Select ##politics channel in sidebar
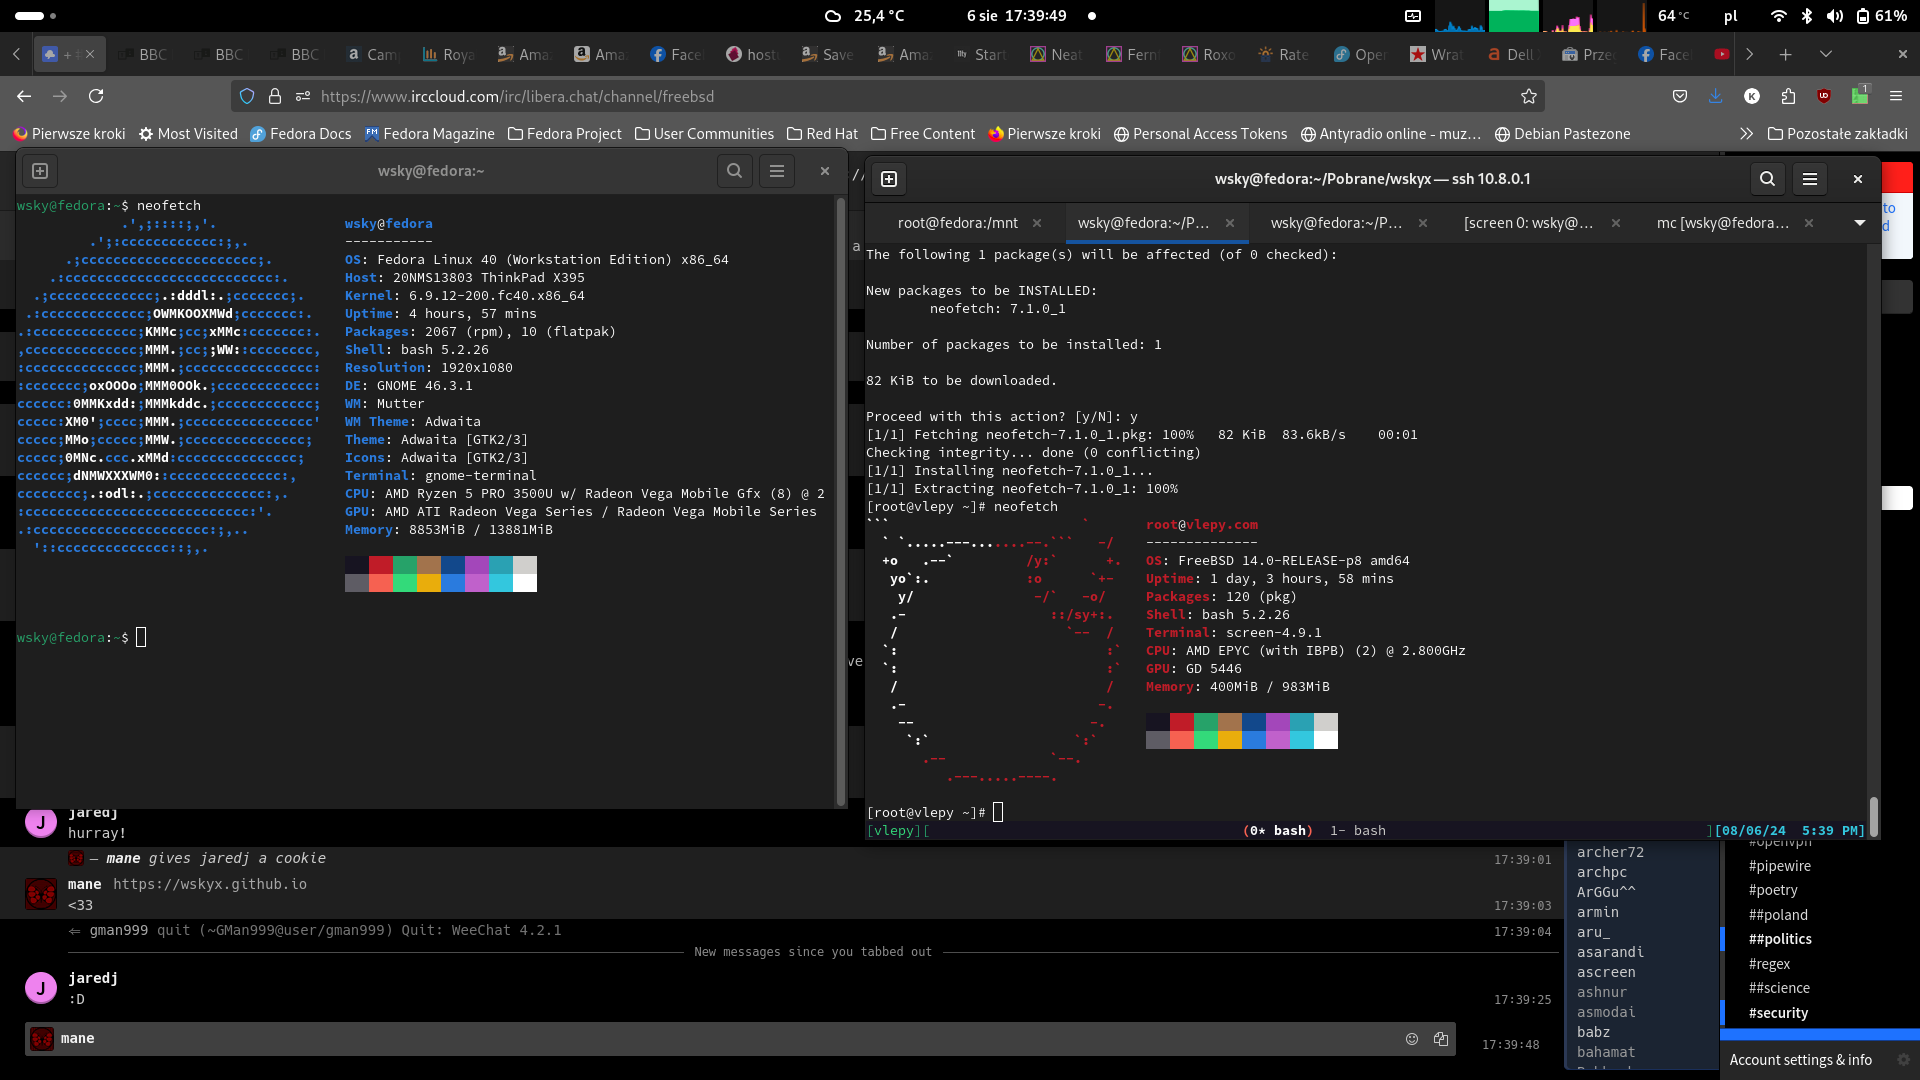The image size is (1920, 1080). click(x=1780, y=939)
